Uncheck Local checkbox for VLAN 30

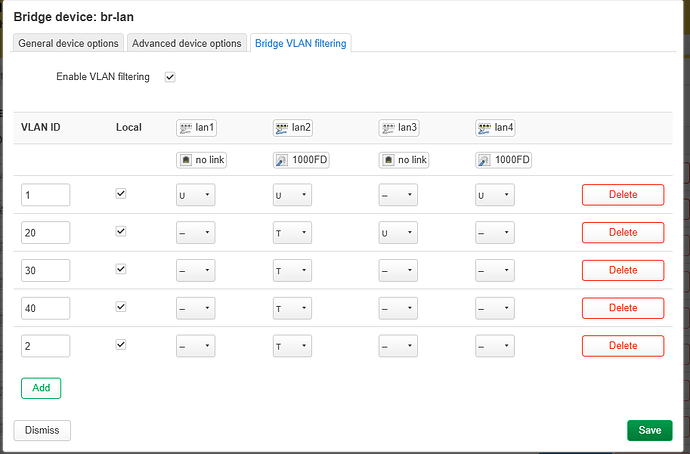[x=121, y=269]
